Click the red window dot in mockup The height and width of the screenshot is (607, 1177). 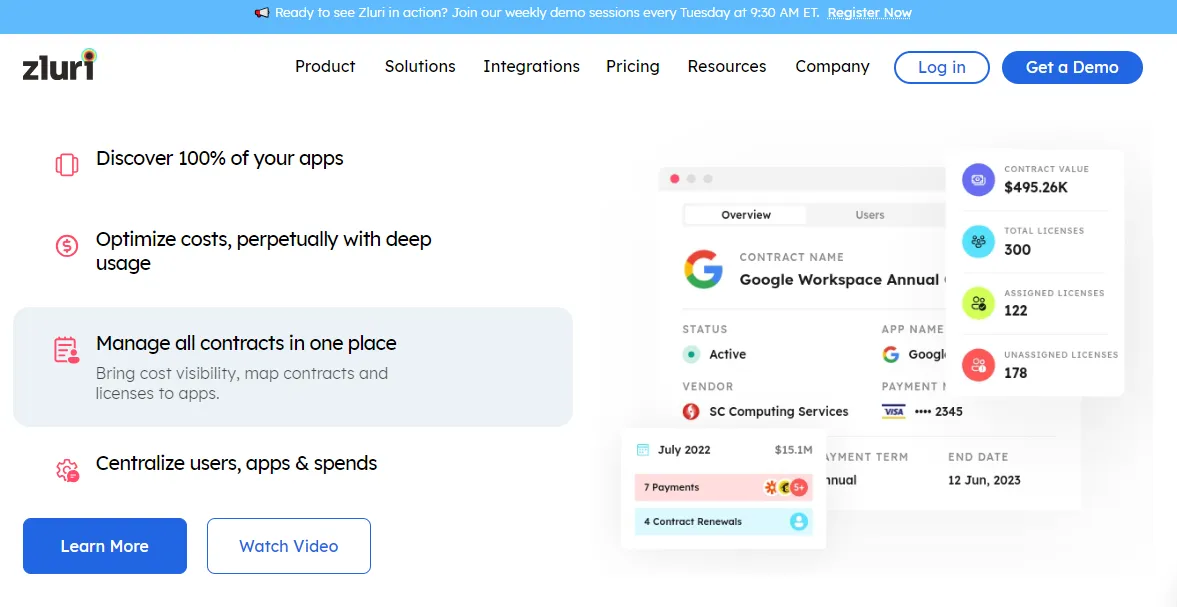click(x=674, y=179)
